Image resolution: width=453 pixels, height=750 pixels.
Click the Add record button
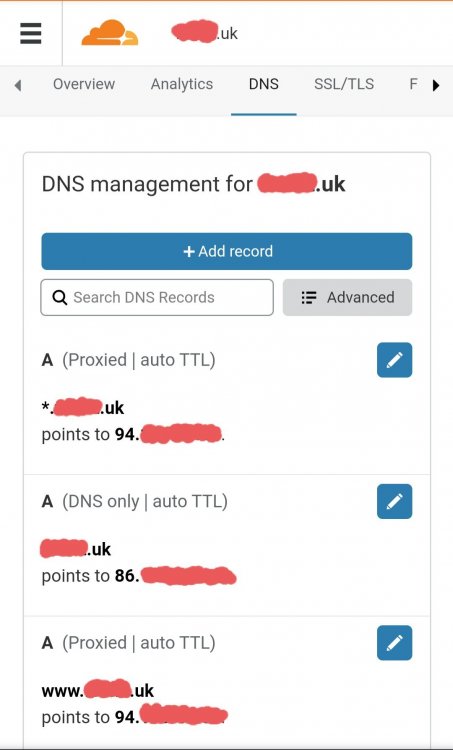tap(227, 251)
